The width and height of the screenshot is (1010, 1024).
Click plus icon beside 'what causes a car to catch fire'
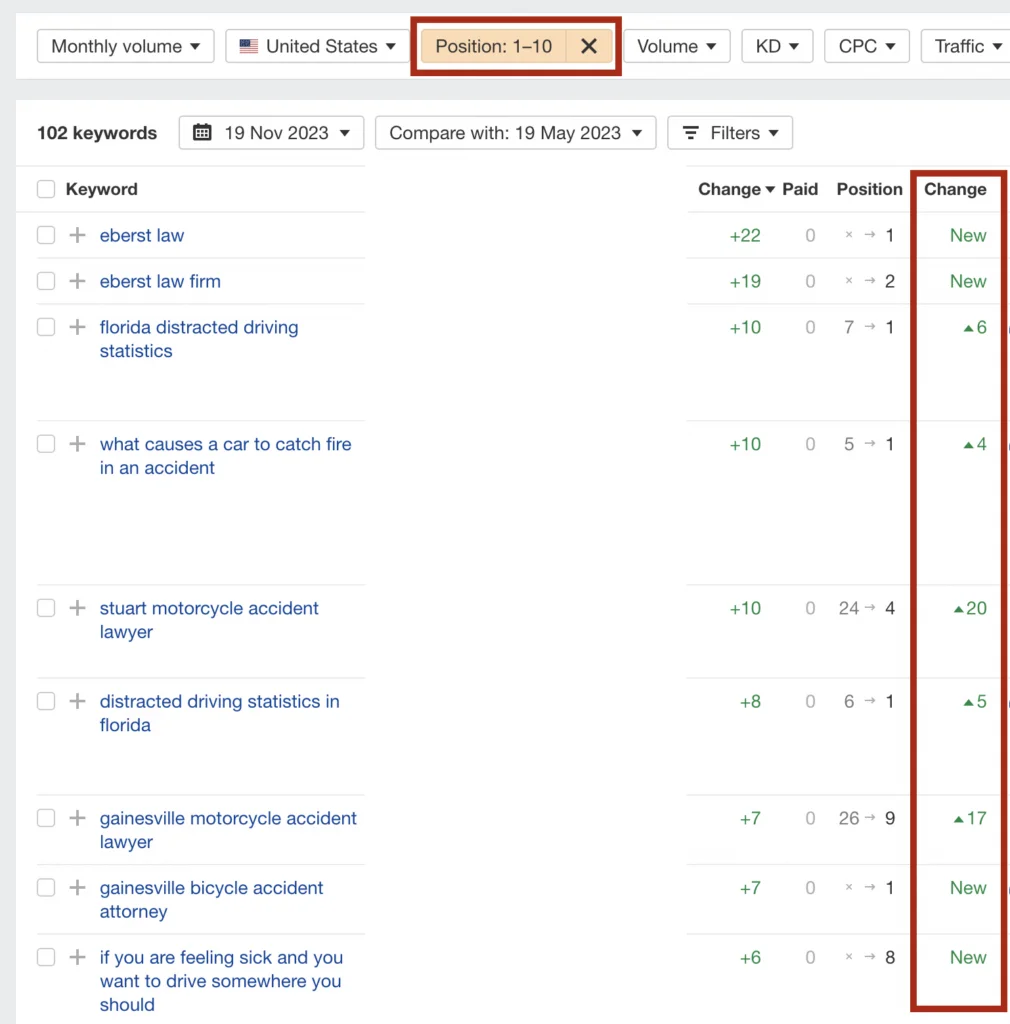tap(77, 444)
